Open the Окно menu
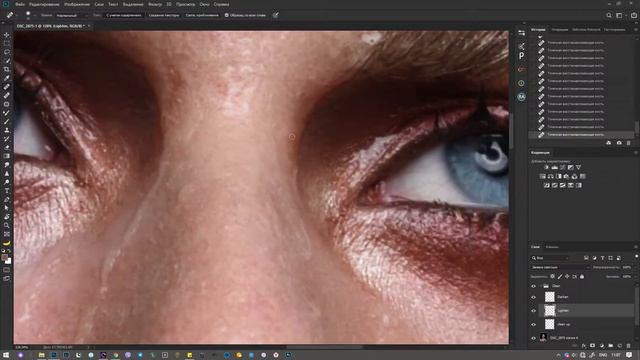This screenshot has height=360, width=640. click(204, 4)
